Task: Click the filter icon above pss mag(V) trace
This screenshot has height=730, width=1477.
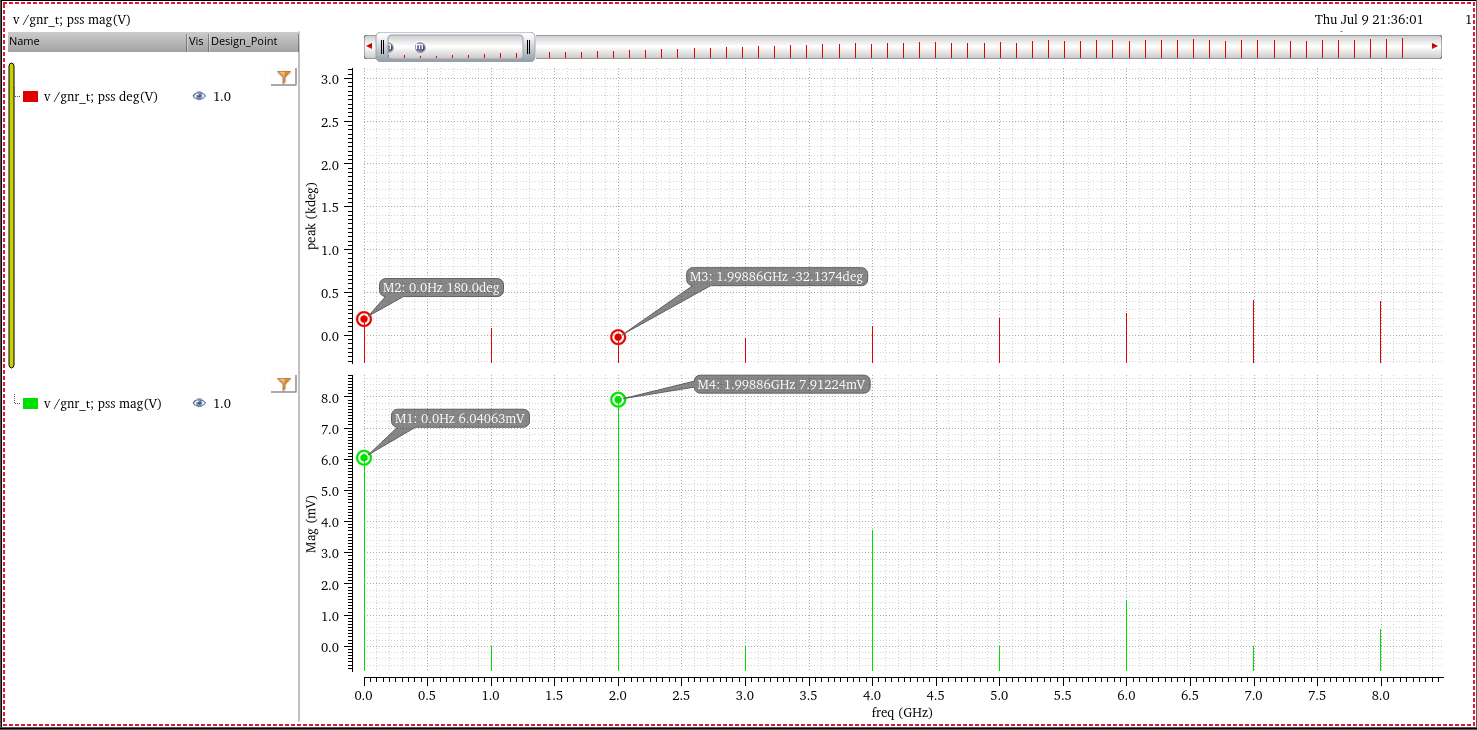Action: coord(284,384)
